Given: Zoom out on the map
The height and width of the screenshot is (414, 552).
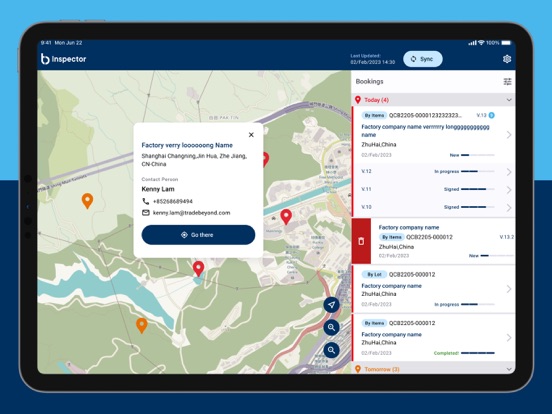Looking at the screenshot, I should coord(331,350).
